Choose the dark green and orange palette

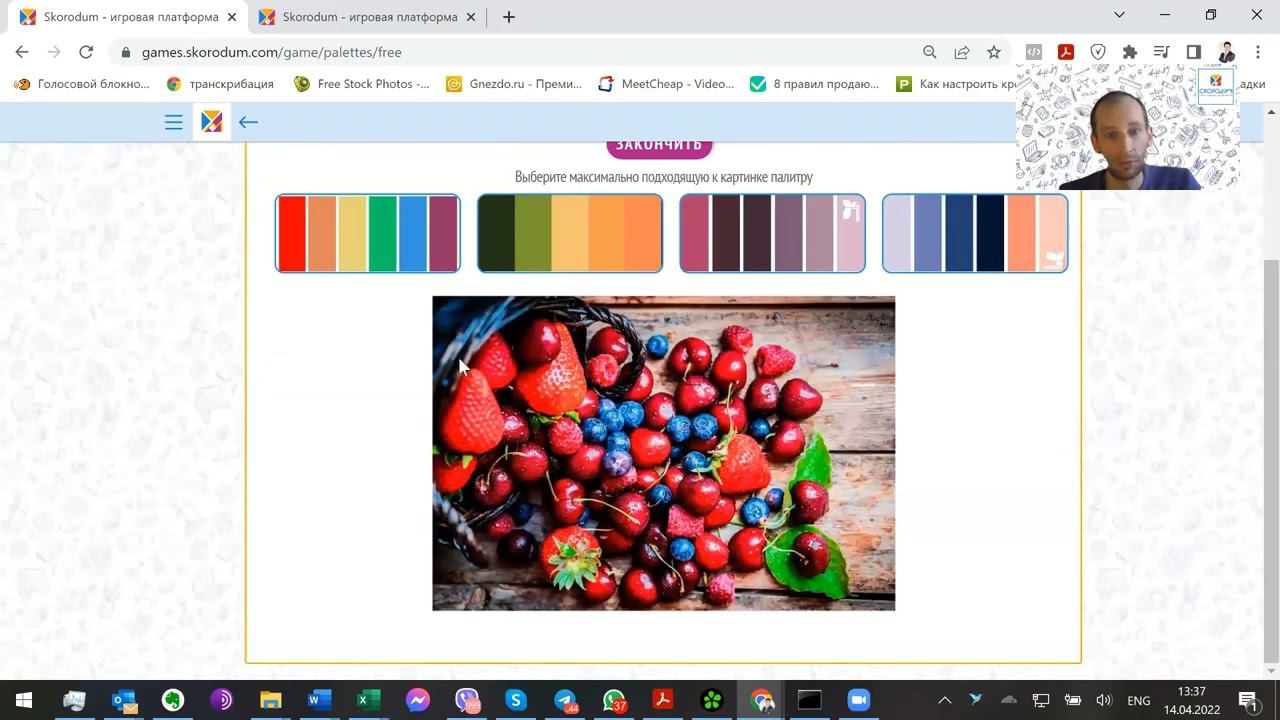570,233
